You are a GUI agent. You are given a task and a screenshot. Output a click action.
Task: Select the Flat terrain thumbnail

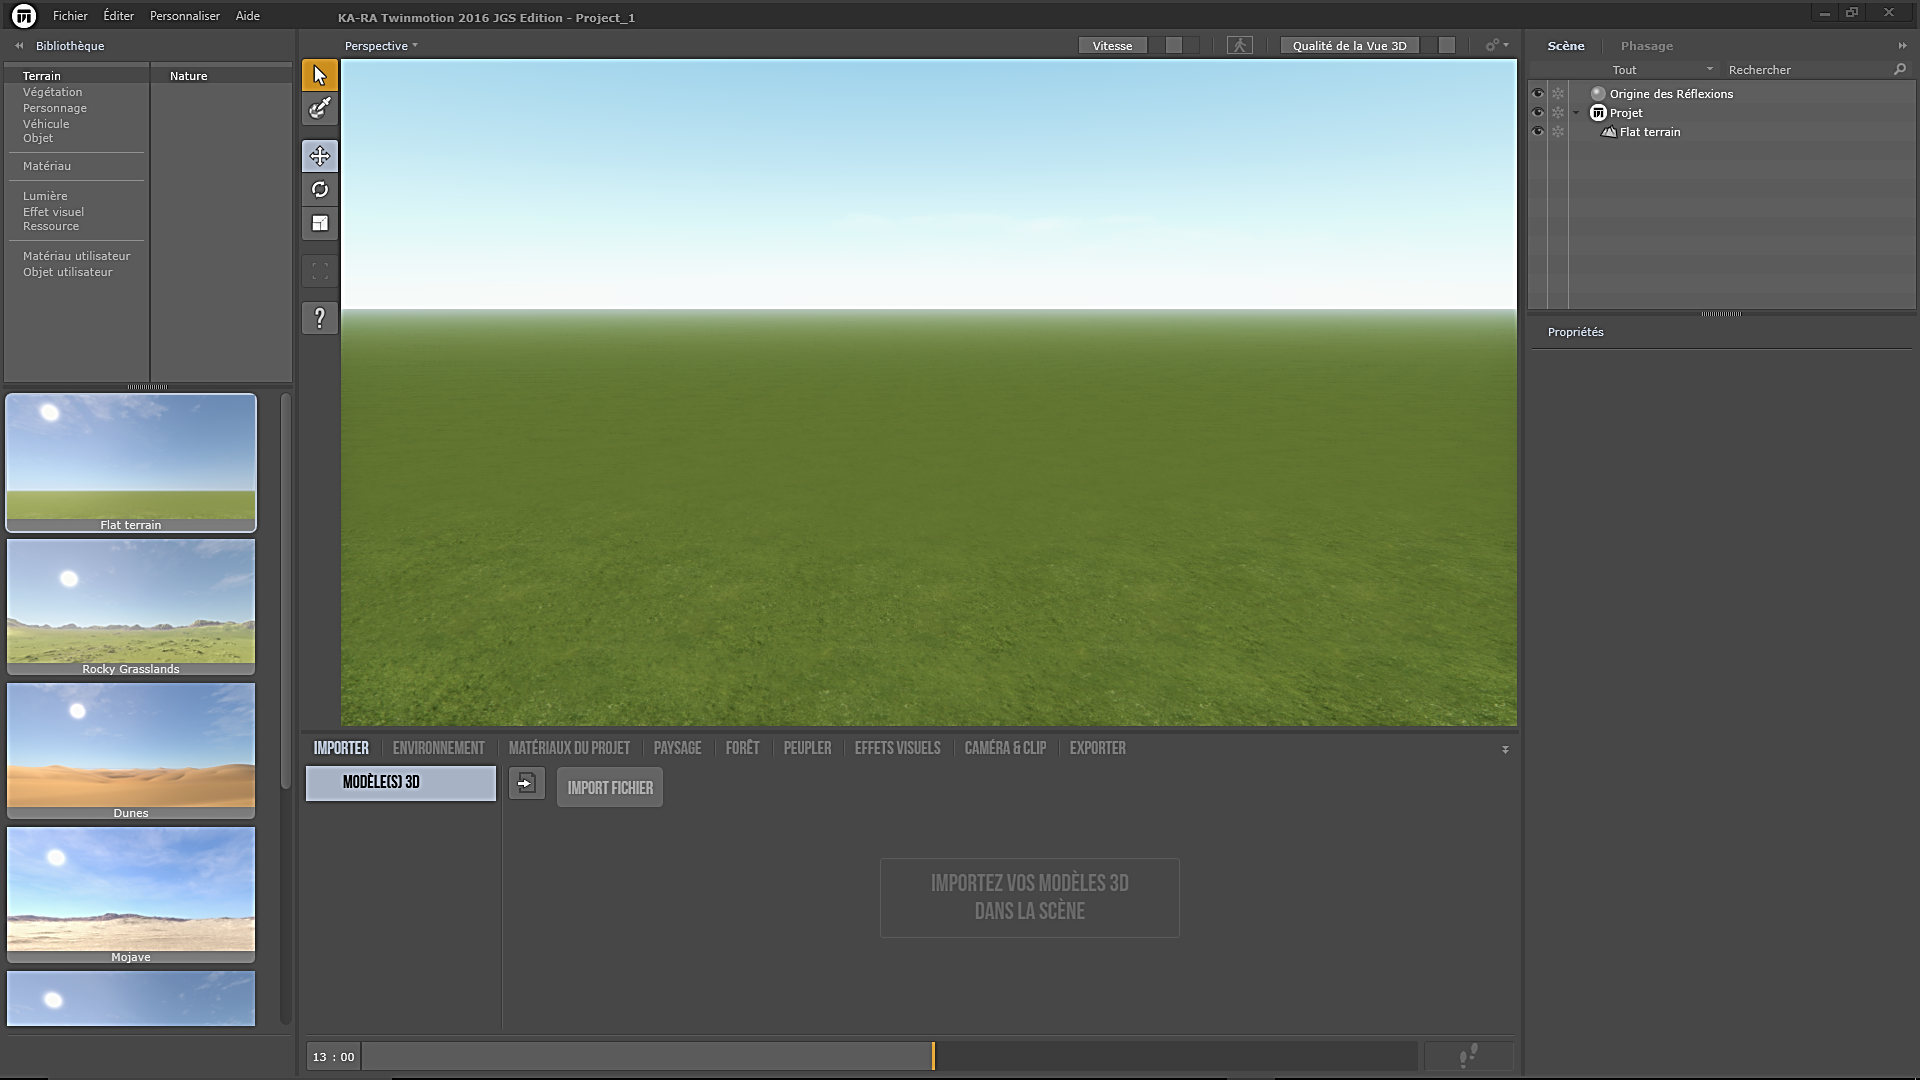click(x=131, y=462)
